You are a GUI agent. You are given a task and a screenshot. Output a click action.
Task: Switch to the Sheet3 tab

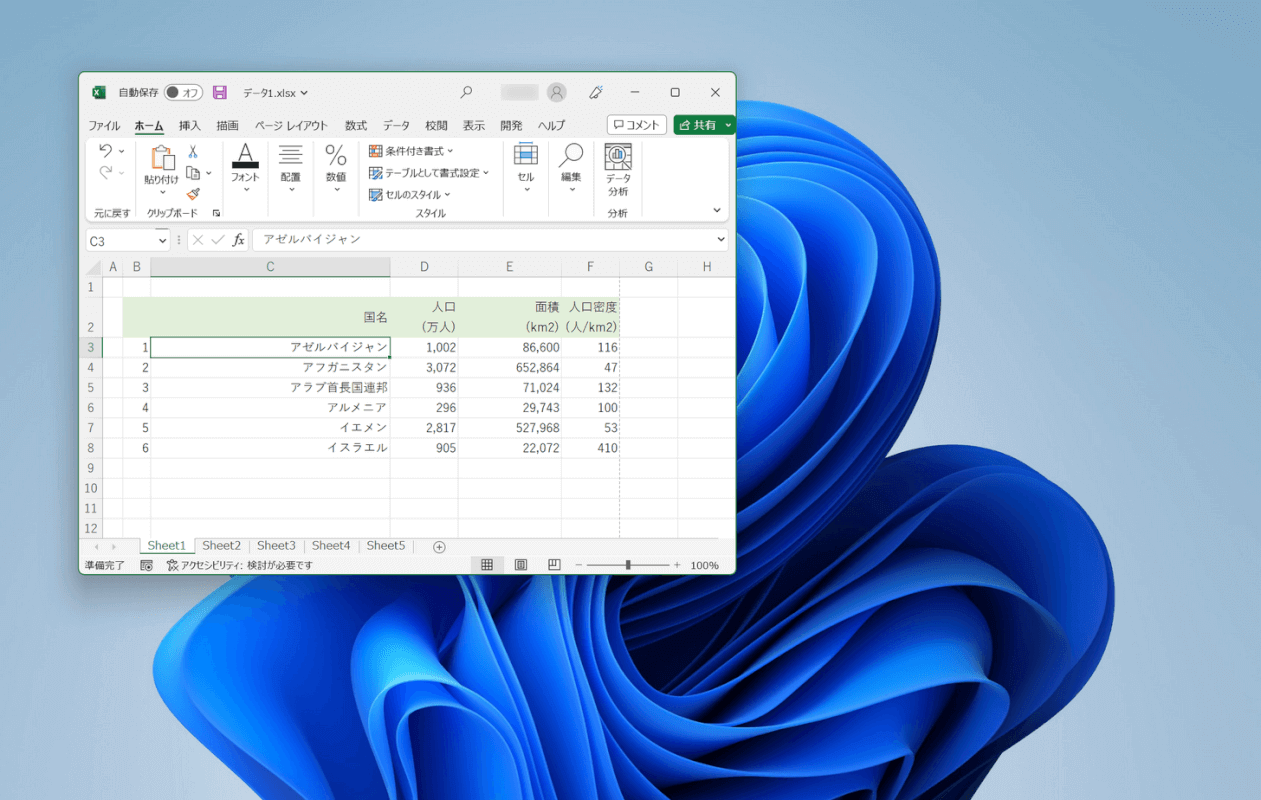click(276, 546)
